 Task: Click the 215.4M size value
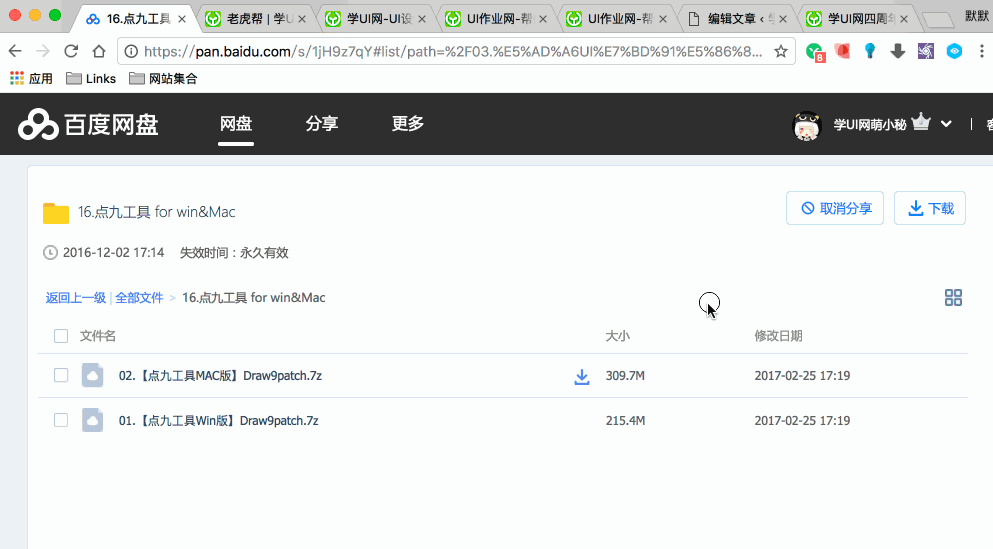(625, 420)
